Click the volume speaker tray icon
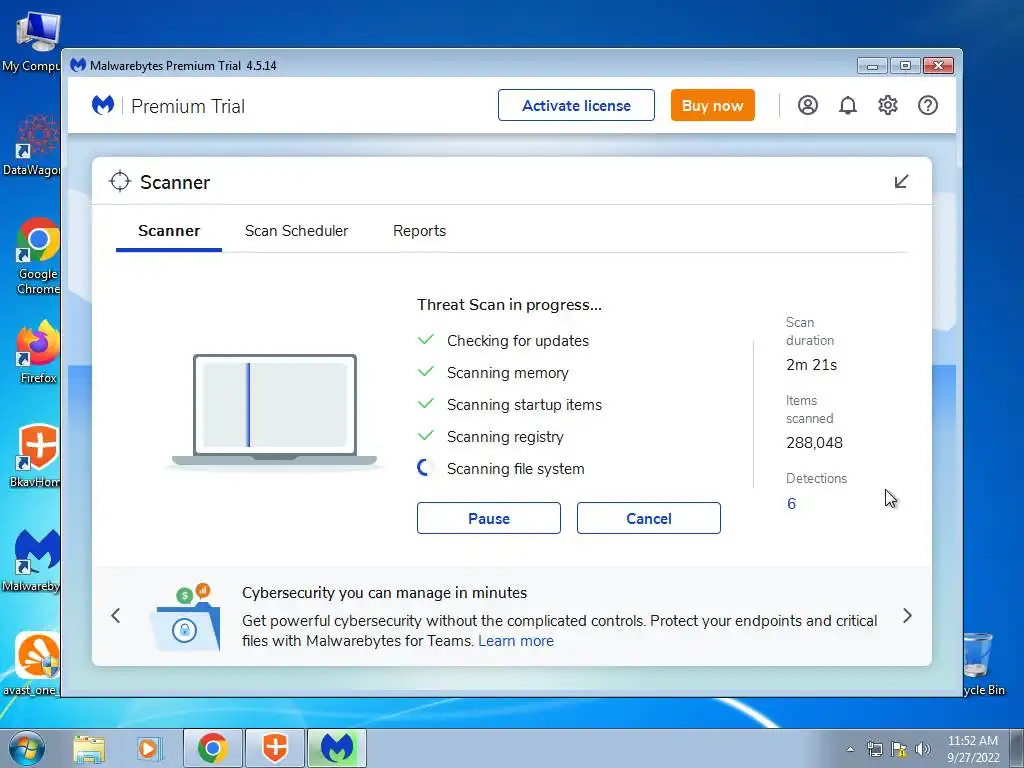The height and width of the screenshot is (768, 1024). (922, 749)
